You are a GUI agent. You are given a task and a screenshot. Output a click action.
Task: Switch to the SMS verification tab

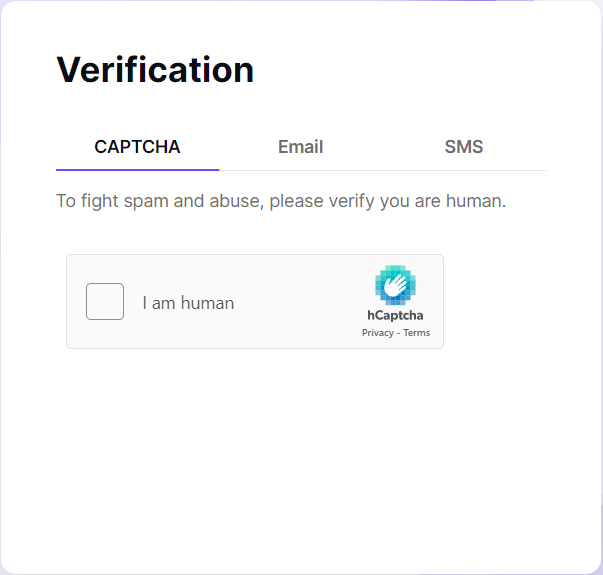(464, 147)
